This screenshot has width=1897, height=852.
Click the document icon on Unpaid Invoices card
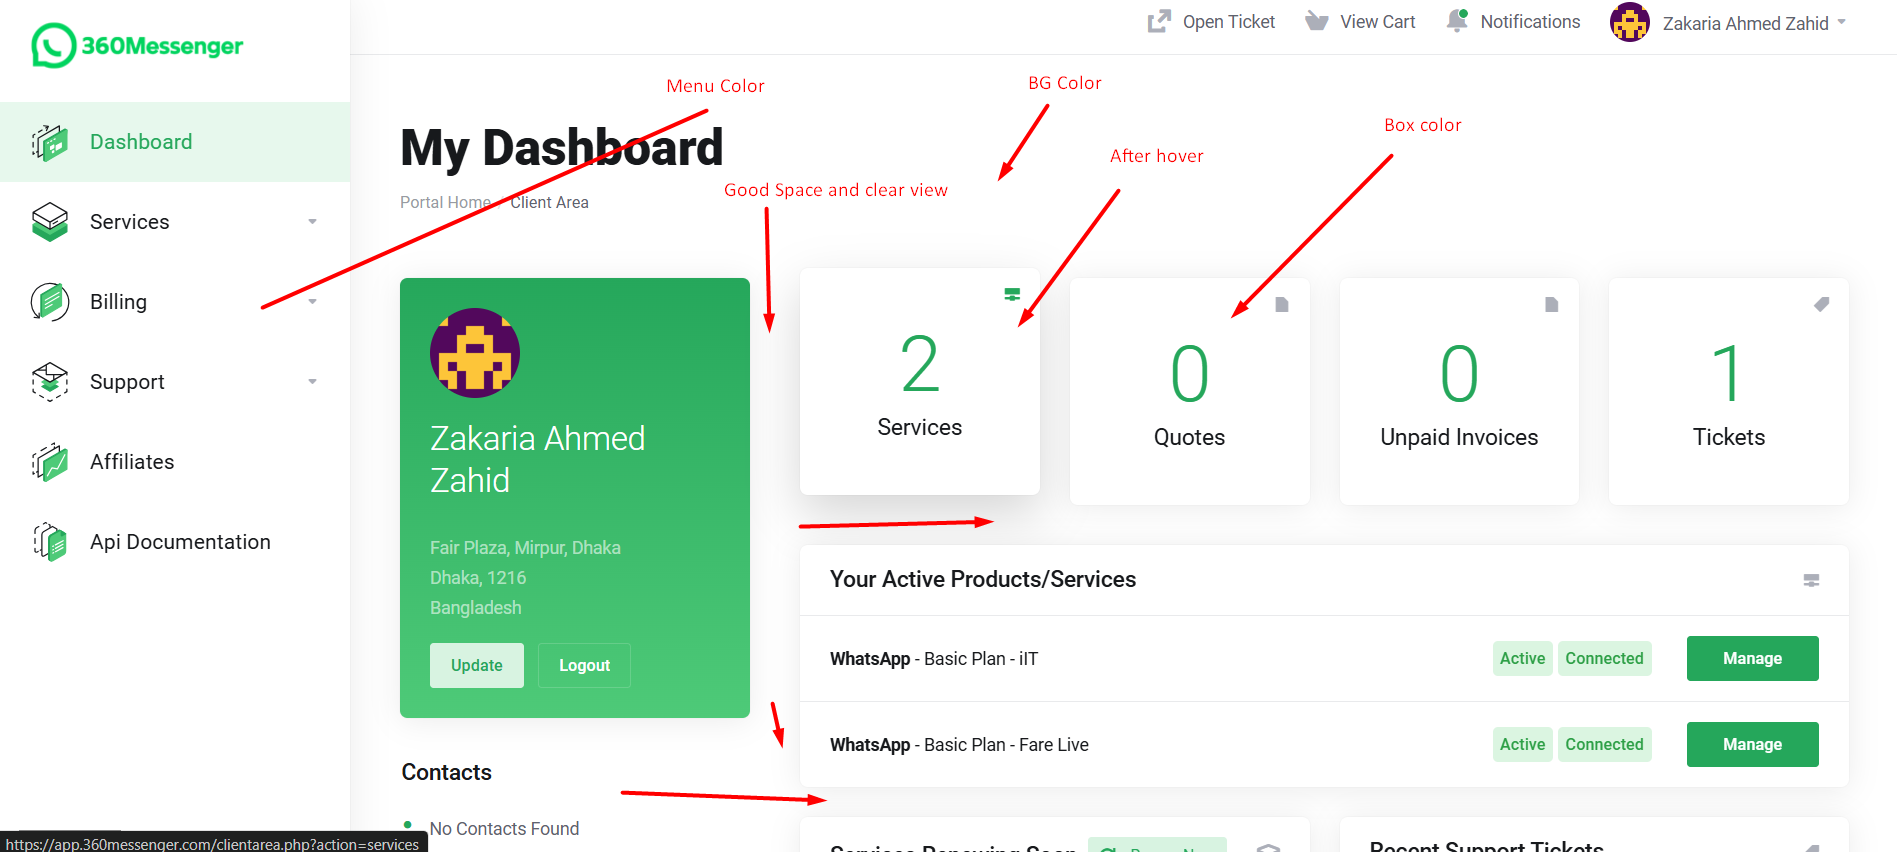(1552, 304)
